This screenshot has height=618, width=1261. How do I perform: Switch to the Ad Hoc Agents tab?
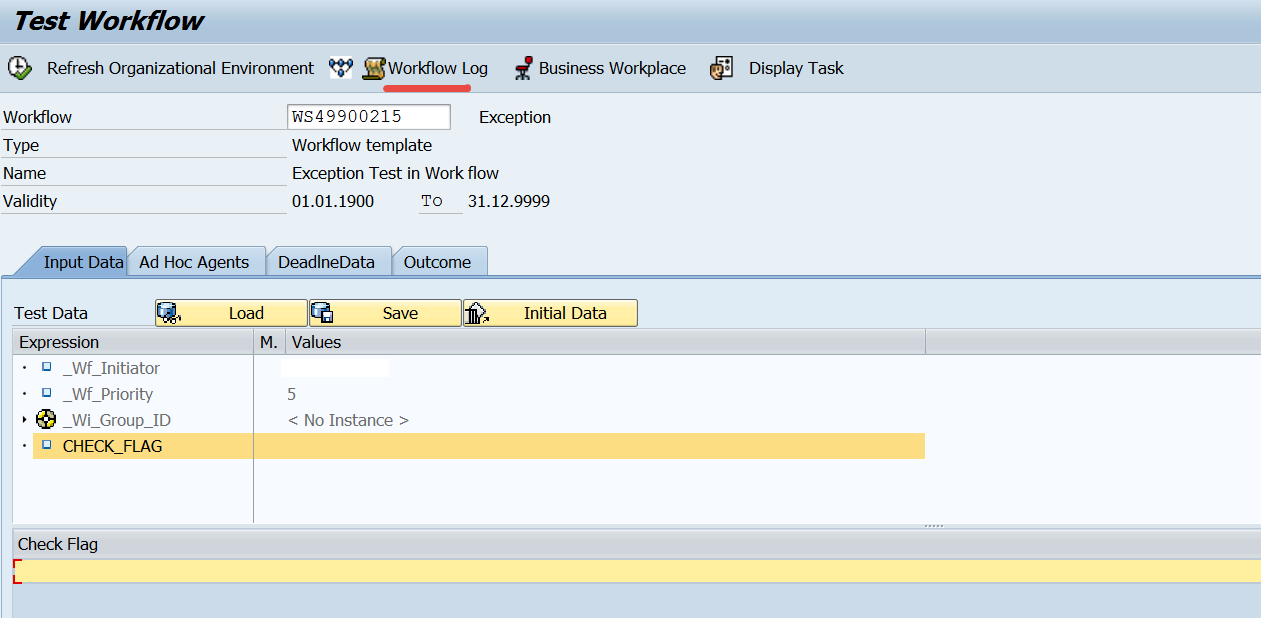click(194, 262)
